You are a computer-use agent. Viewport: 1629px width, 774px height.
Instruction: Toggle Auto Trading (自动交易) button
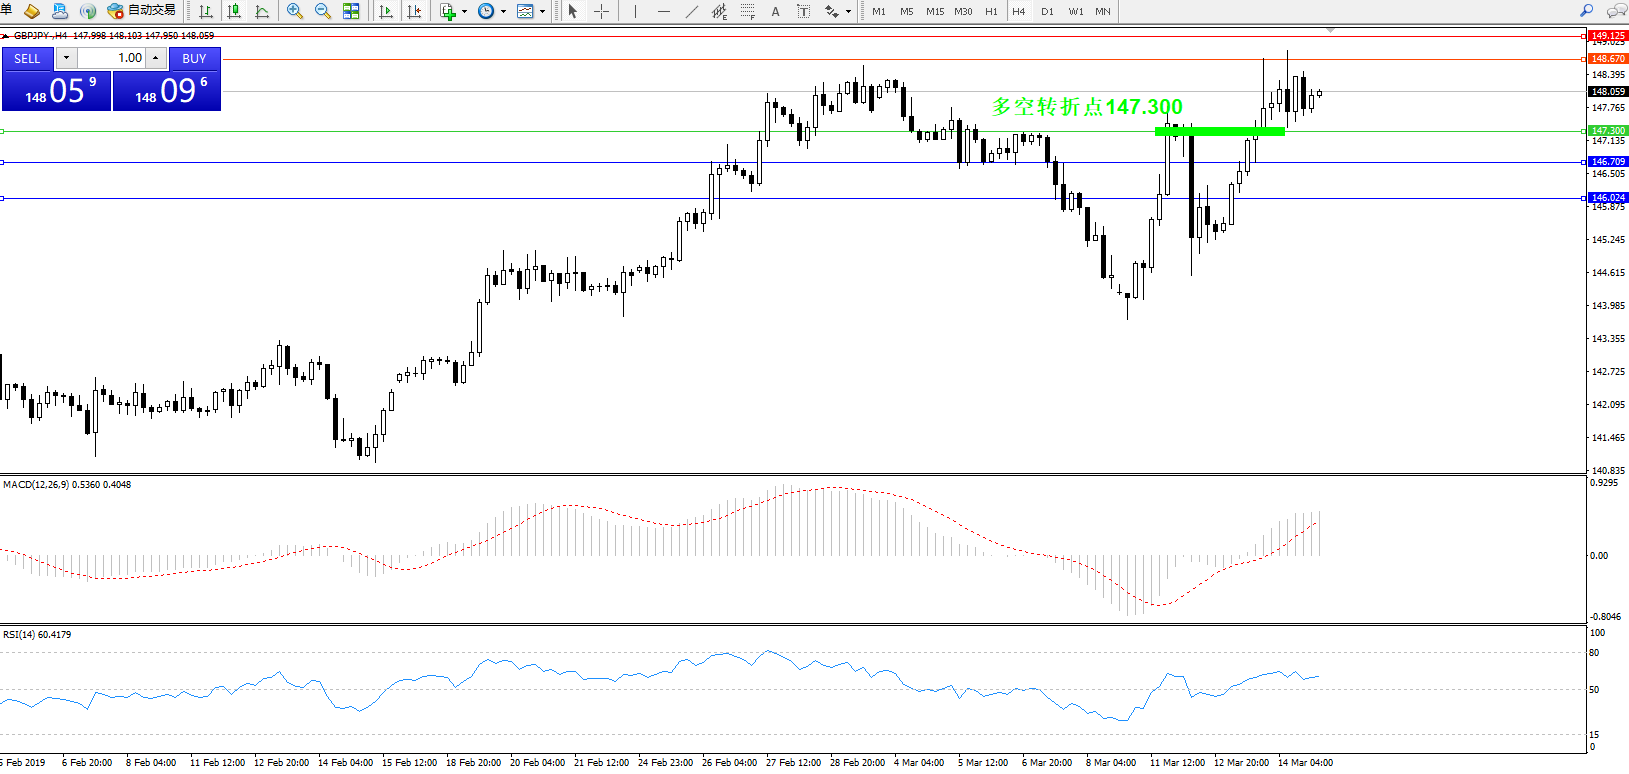click(x=142, y=11)
